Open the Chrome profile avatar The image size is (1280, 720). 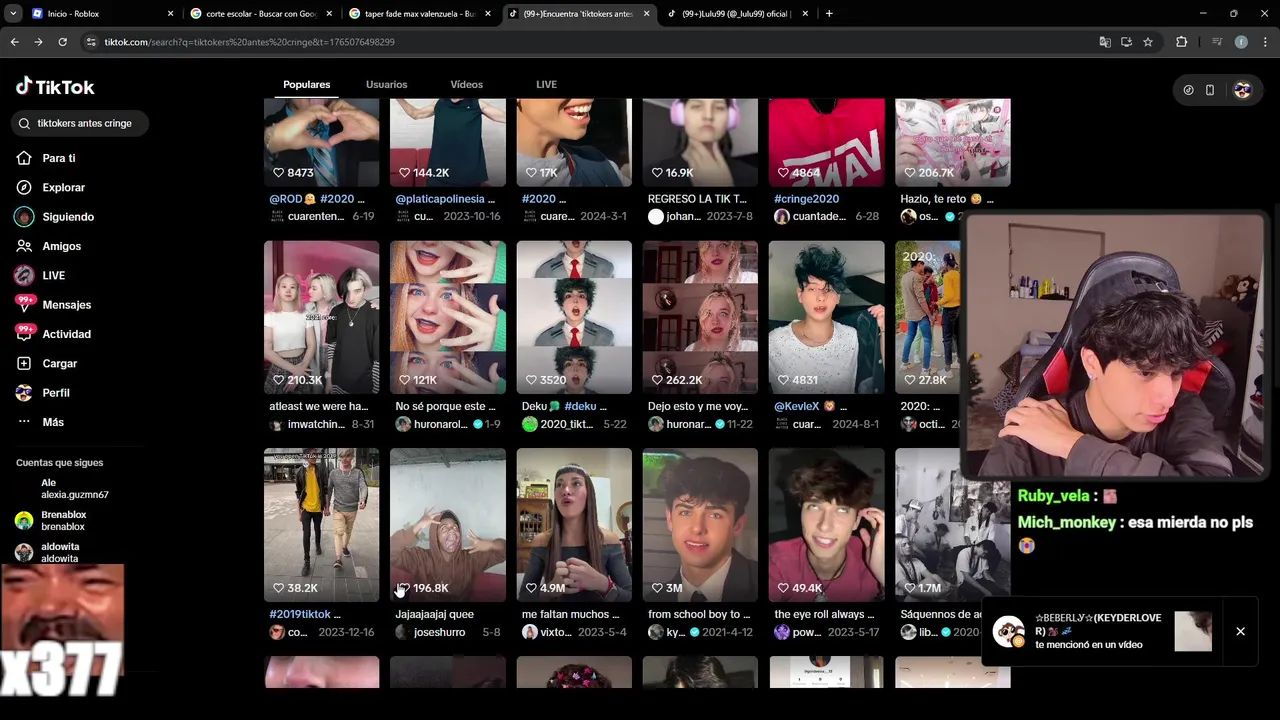coord(1241,42)
